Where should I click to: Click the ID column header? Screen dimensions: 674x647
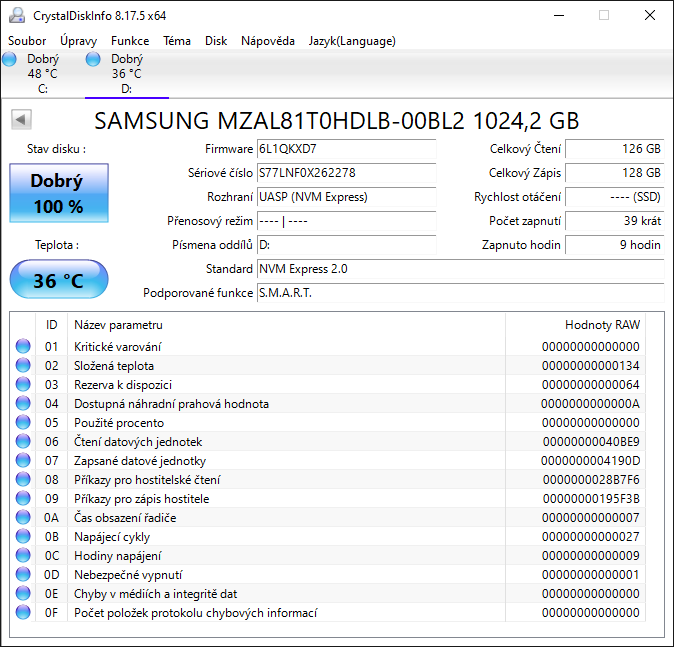click(x=51, y=325)
